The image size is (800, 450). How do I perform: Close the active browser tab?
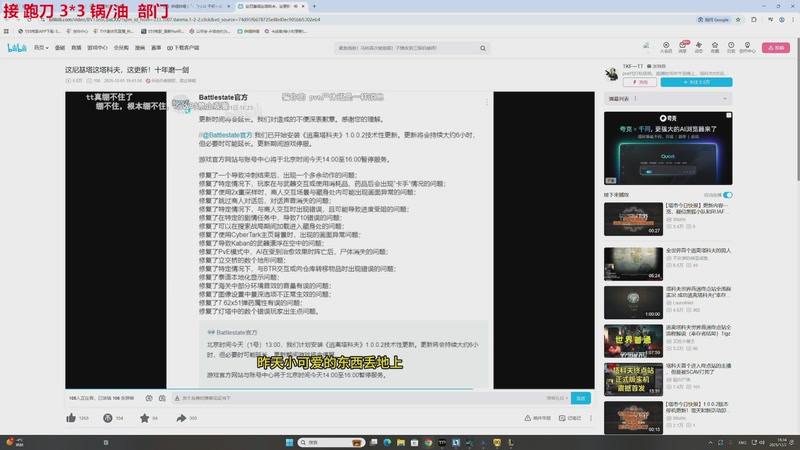(303, 6)
